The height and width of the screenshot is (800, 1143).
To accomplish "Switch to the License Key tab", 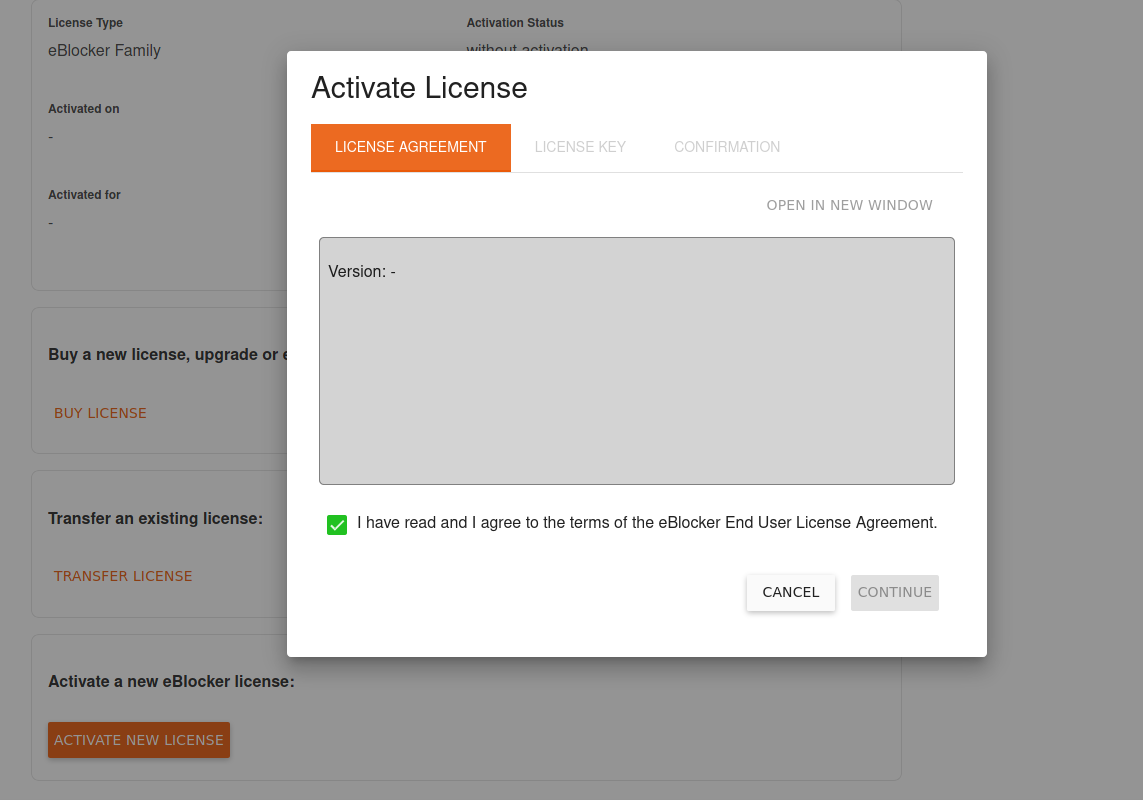I will pyautogui.click(x=580, y=147).
